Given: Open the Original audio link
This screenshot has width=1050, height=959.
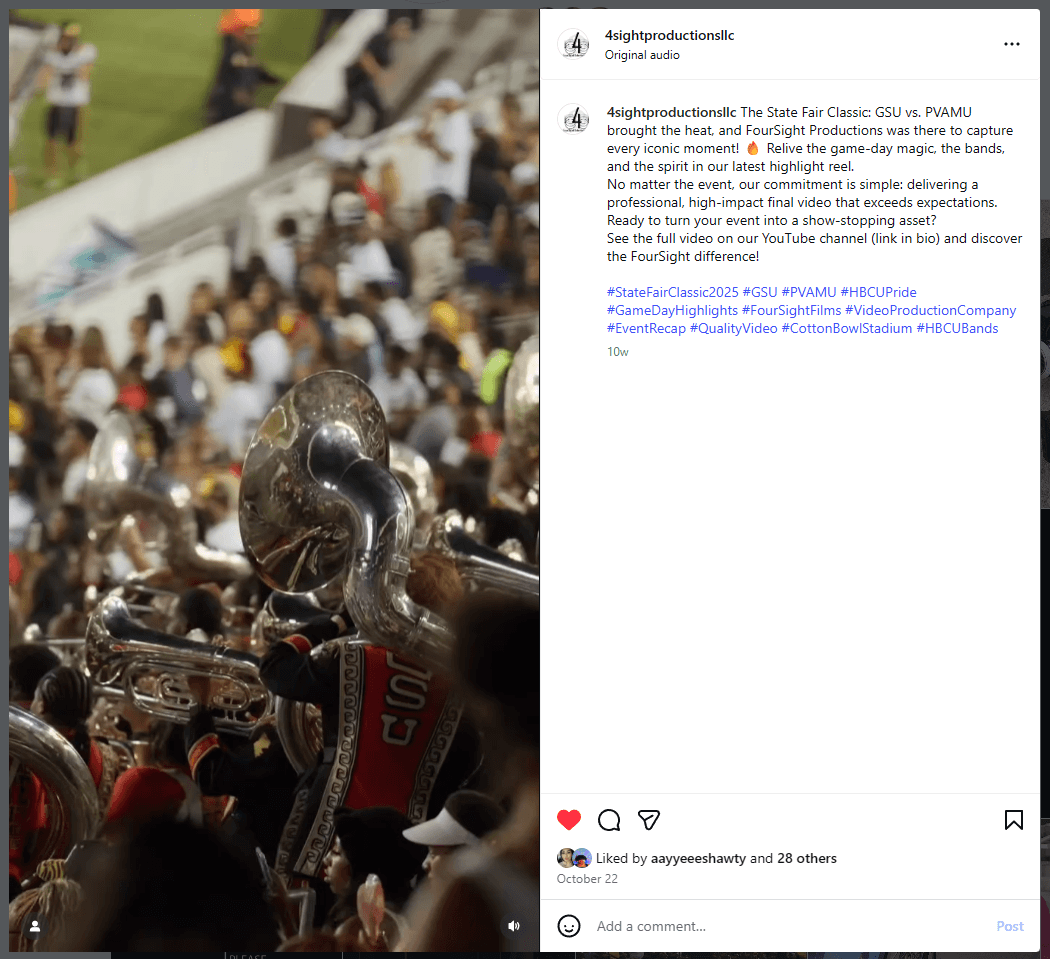Looking at the screenshot, I should (x=642, y=55).
